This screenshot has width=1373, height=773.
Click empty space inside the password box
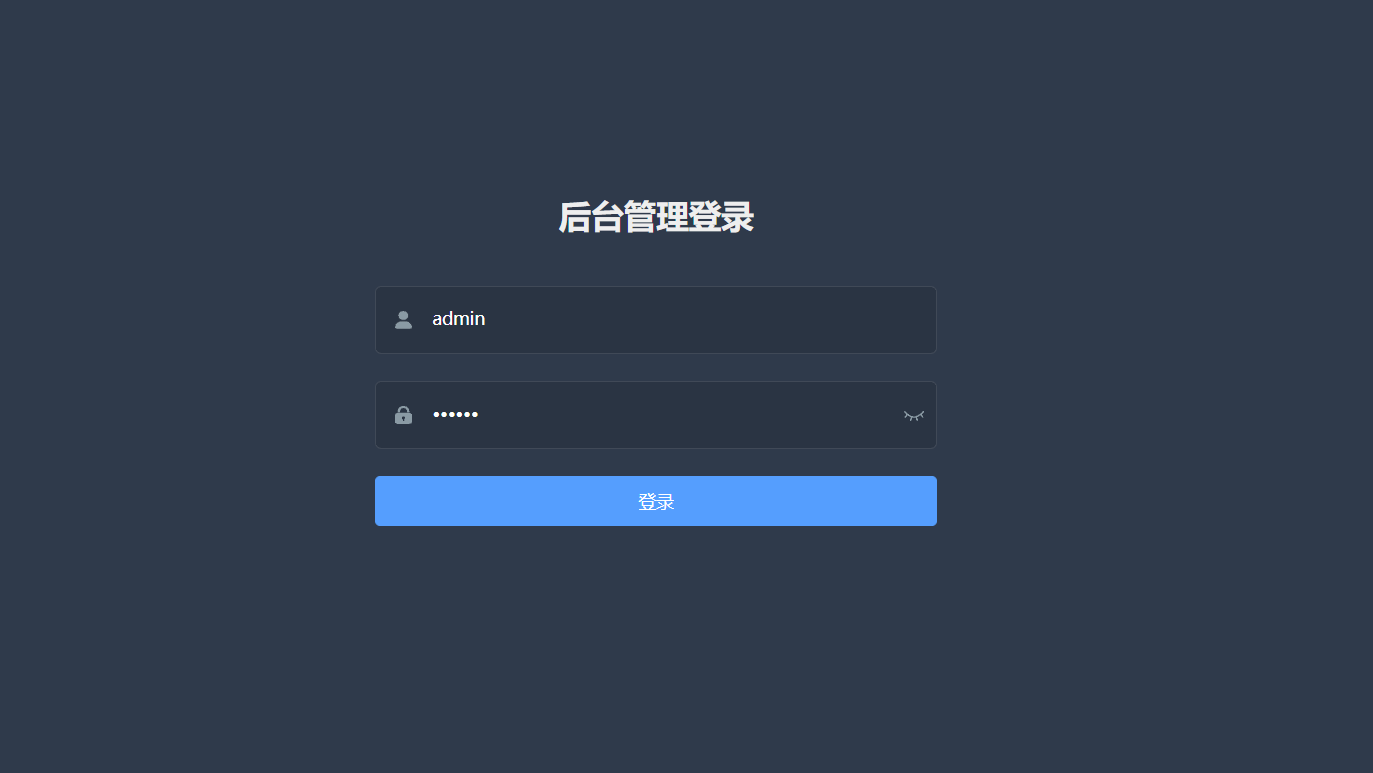tap(690, 415)
